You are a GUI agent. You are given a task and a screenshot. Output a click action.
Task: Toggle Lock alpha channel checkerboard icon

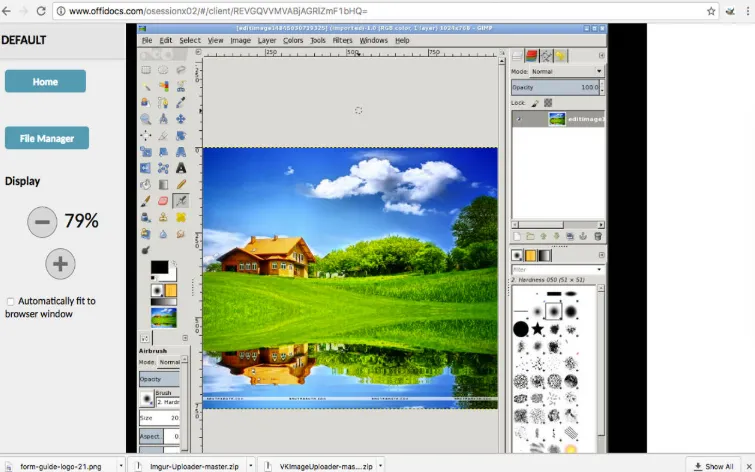[x=548, y=103]
